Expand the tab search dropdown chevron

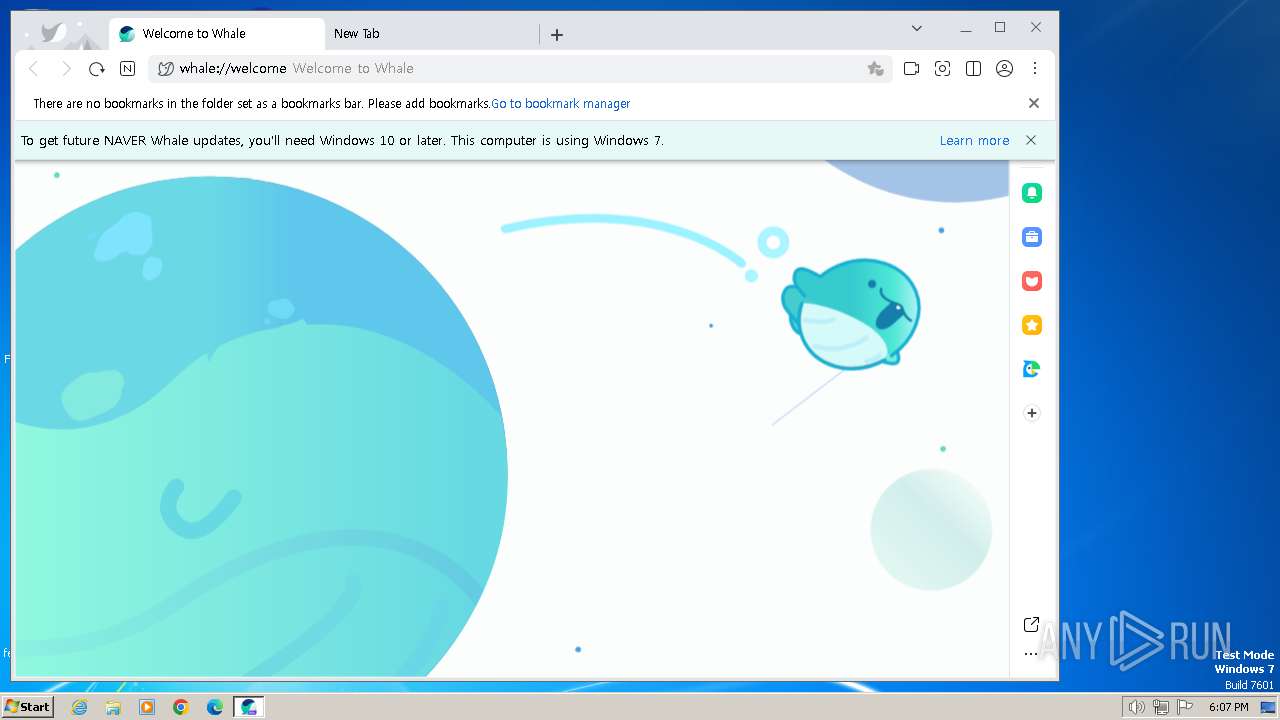click(917, 28)
